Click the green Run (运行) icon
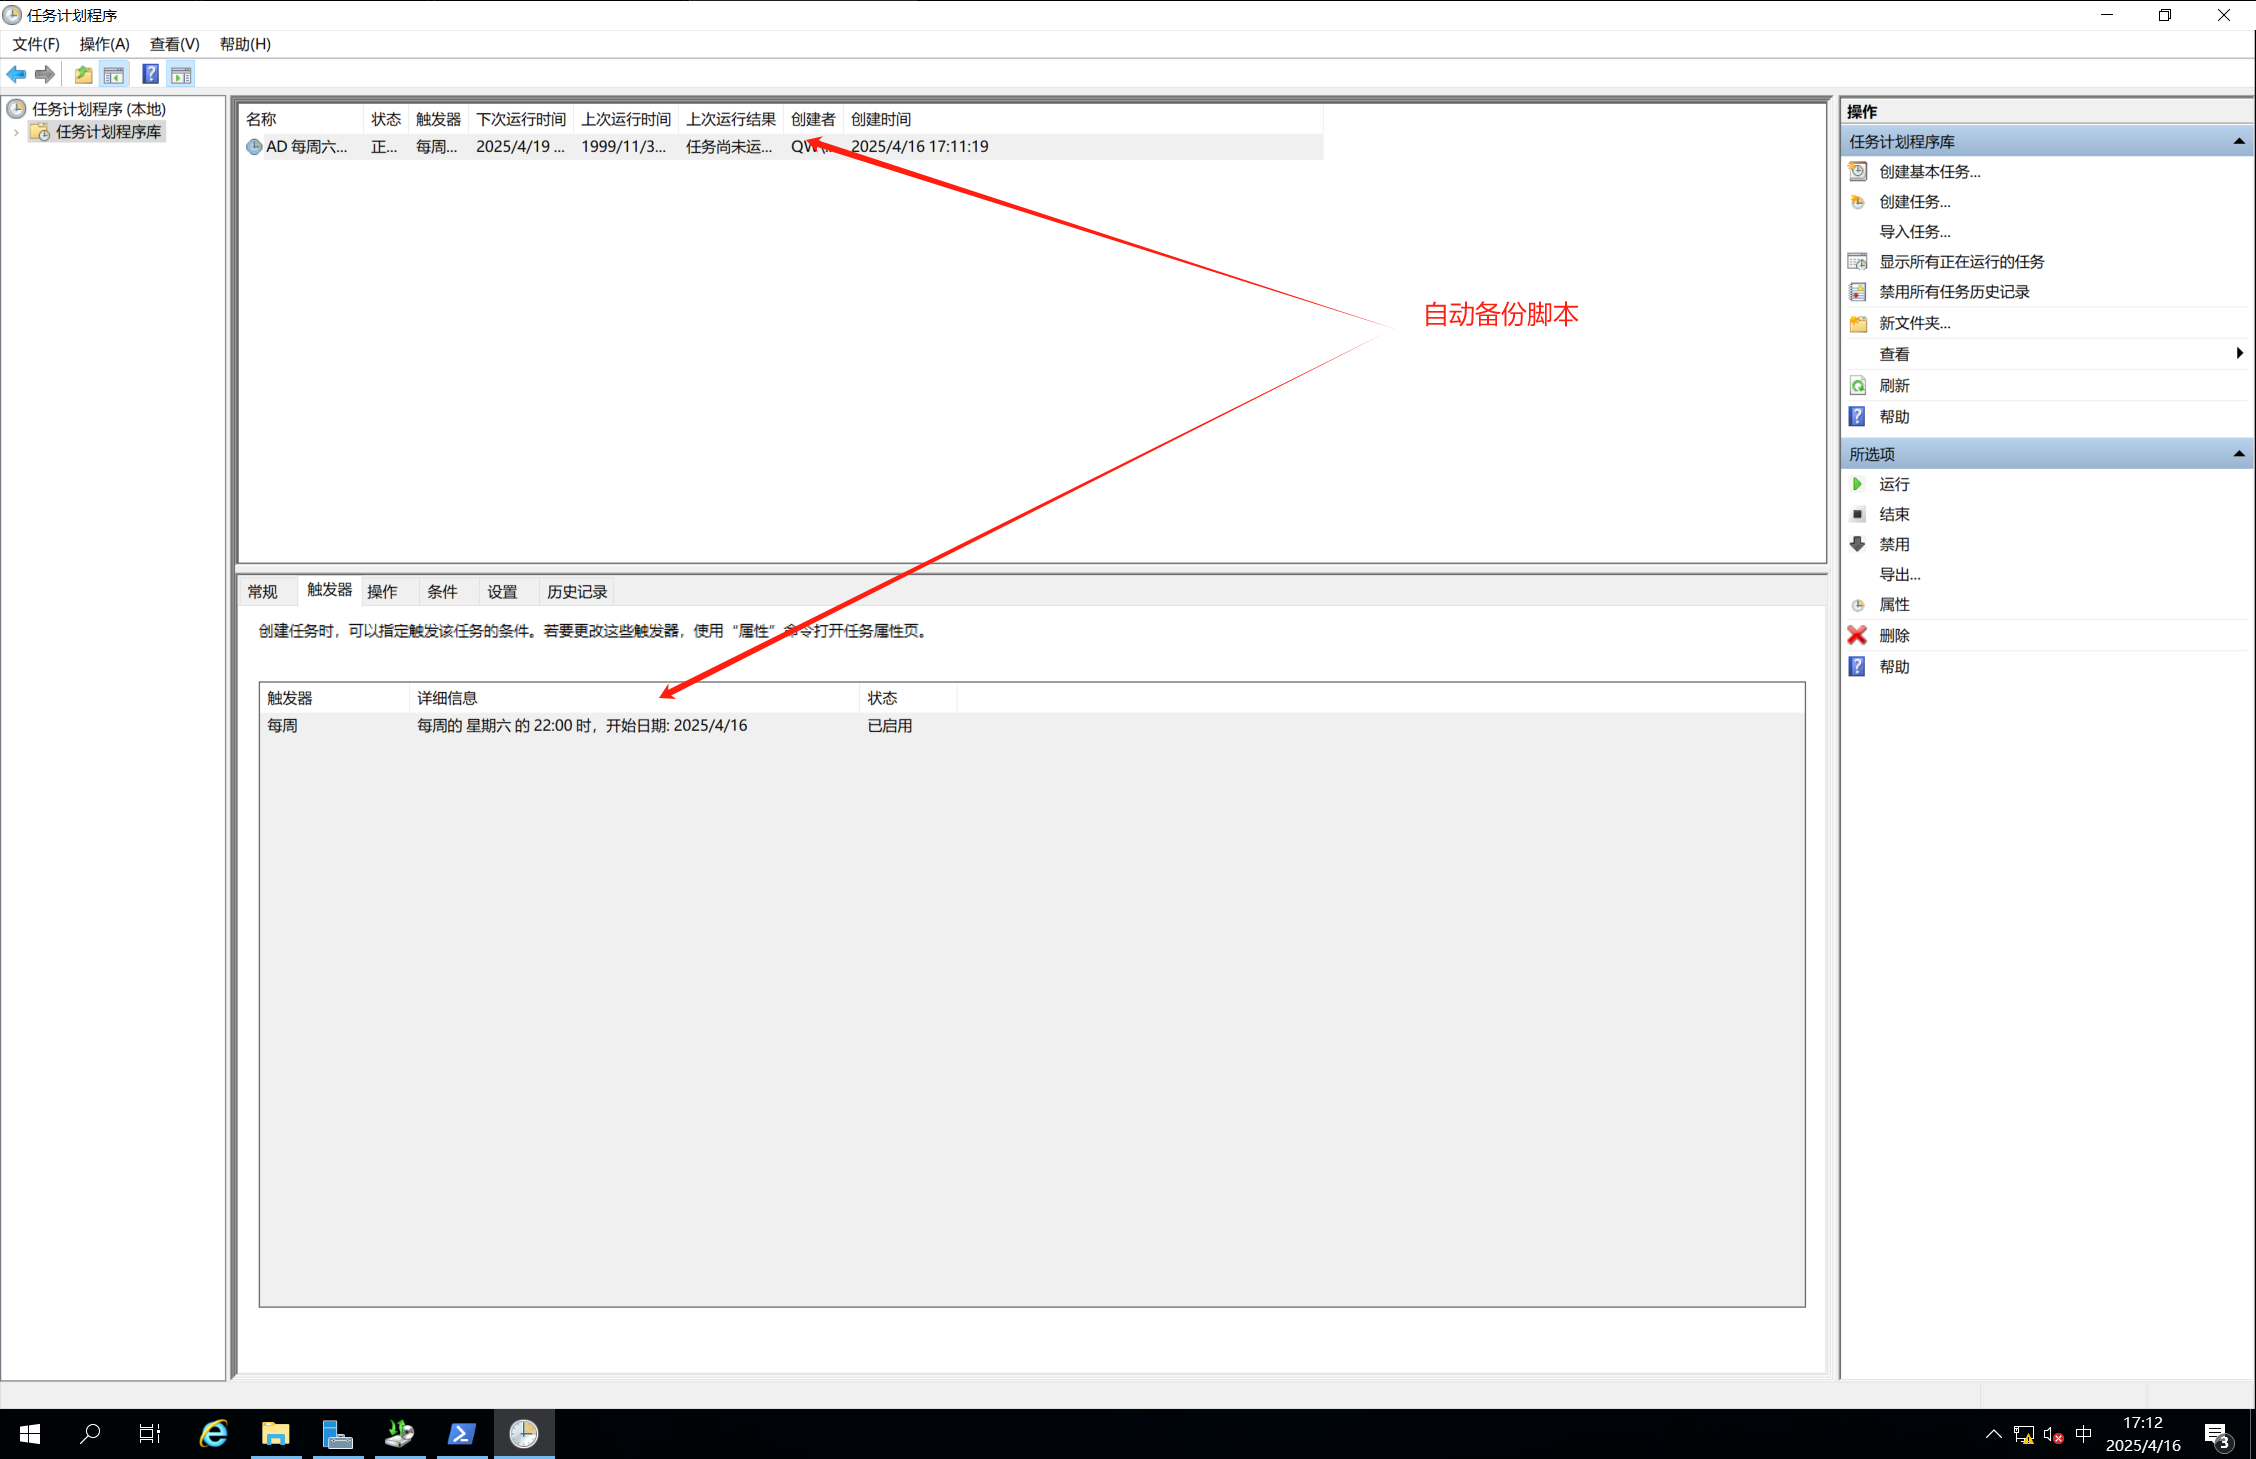The width and height of the screenshot is (2256, 1459). [1857, 484]
